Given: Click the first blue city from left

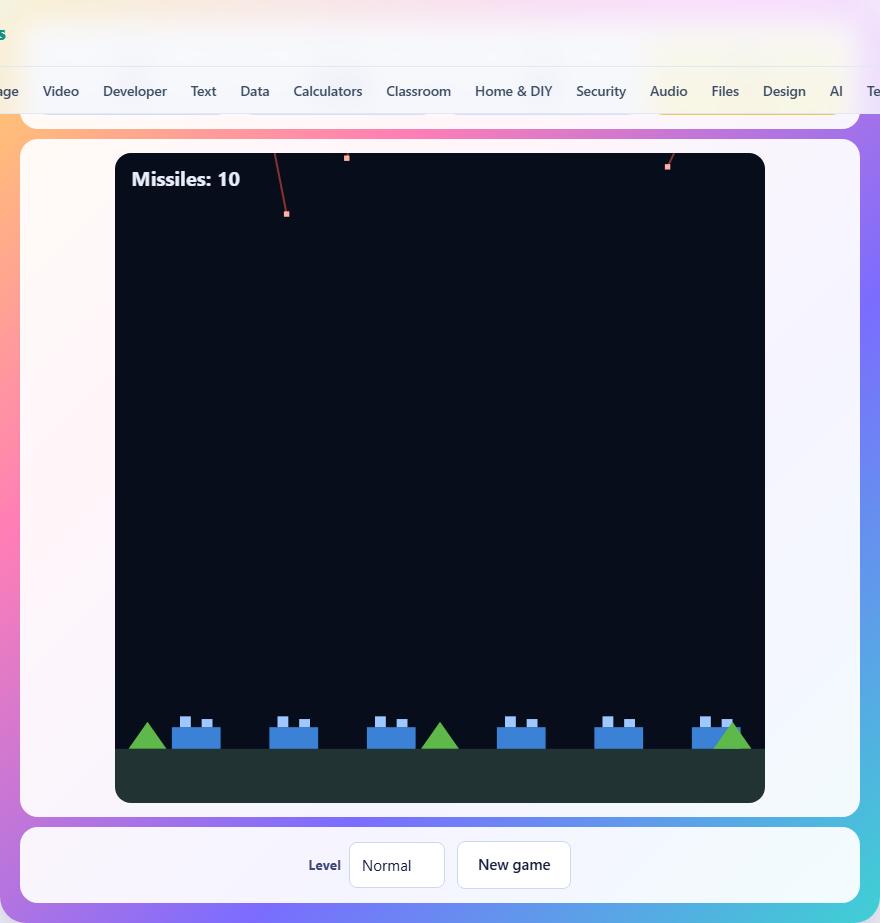Looking at the screenshot, I should [x=196, y=733].
